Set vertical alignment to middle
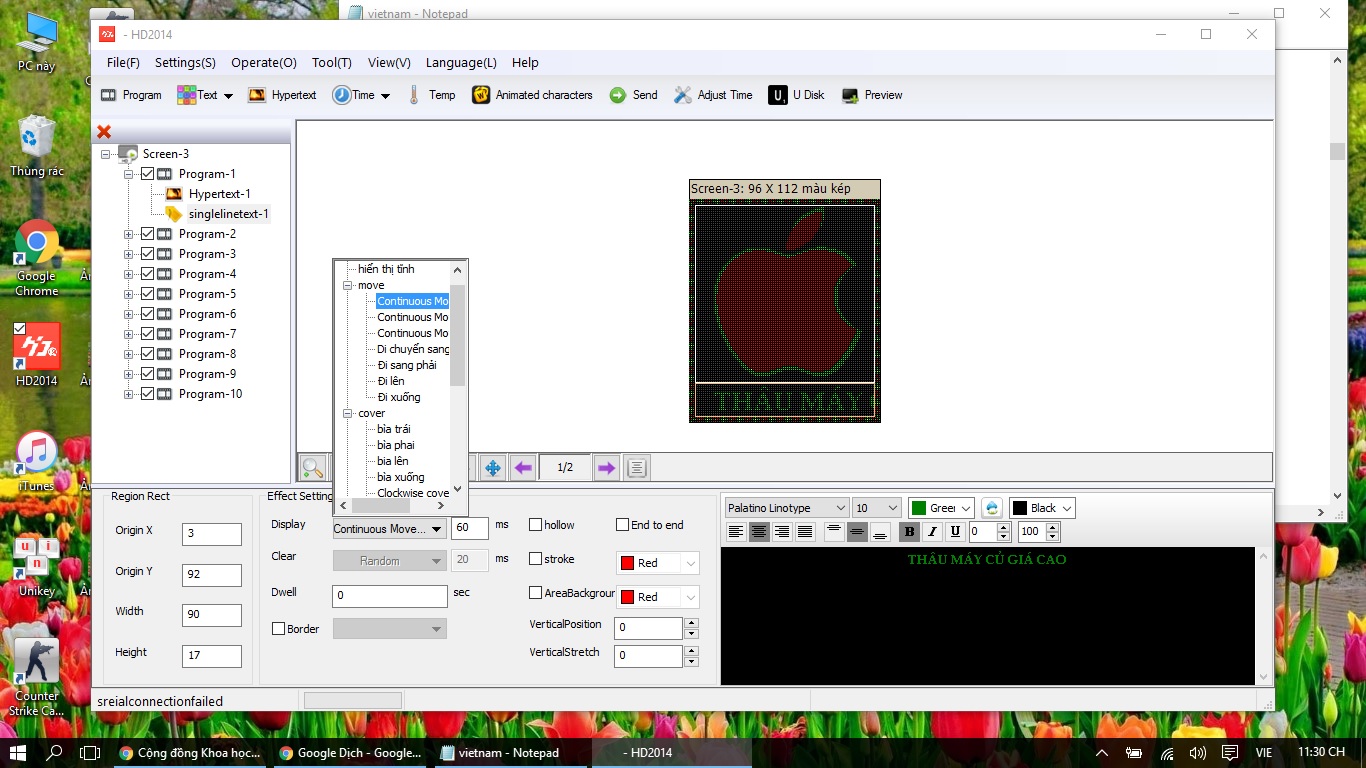 [857, 532]
